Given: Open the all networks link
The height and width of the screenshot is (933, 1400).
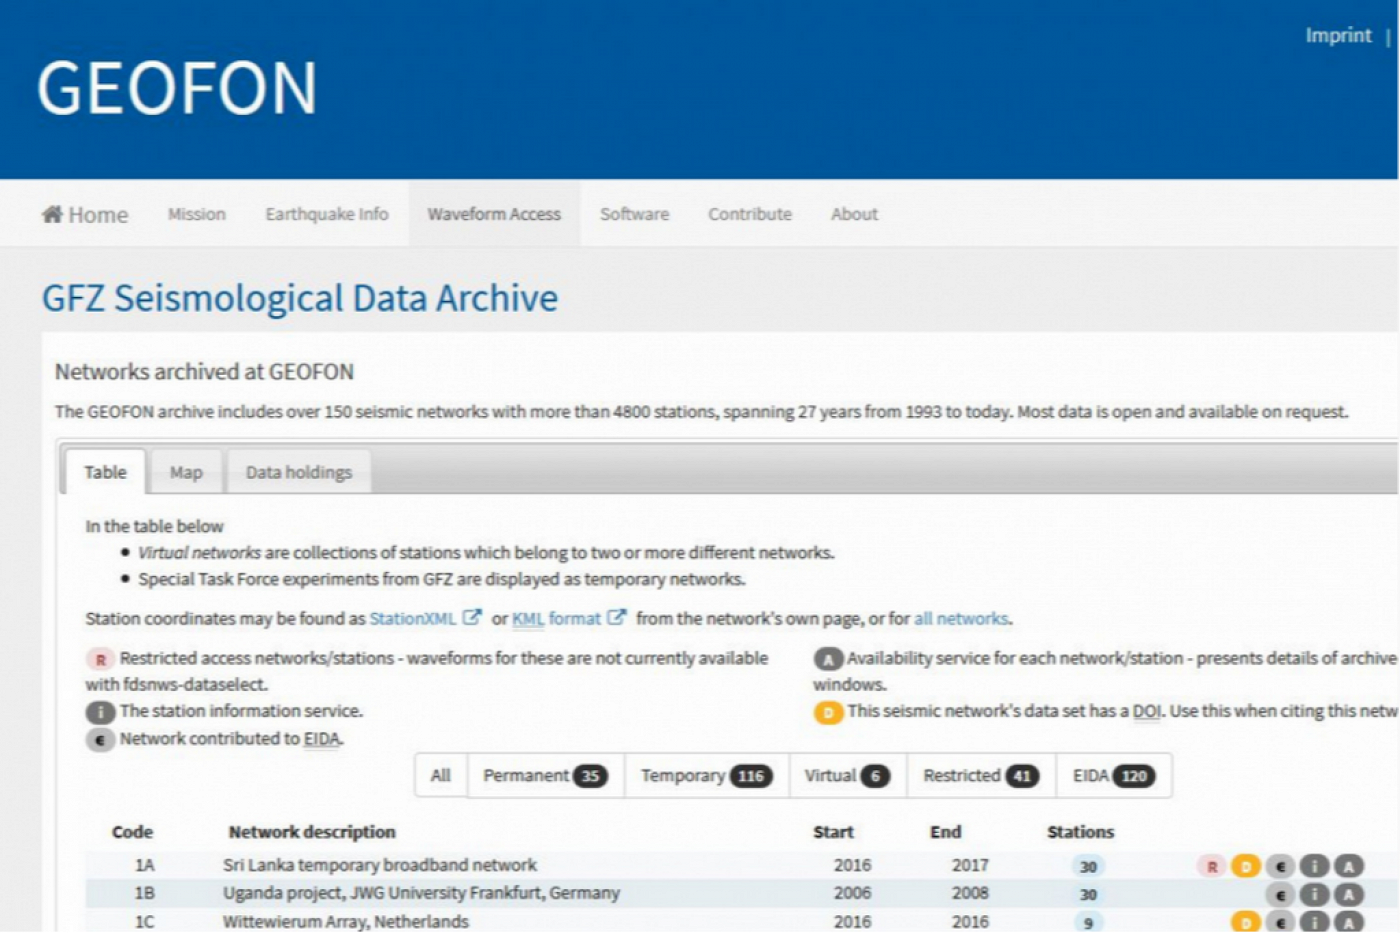Looking at the screenshot, I should [x=961, y=618].
